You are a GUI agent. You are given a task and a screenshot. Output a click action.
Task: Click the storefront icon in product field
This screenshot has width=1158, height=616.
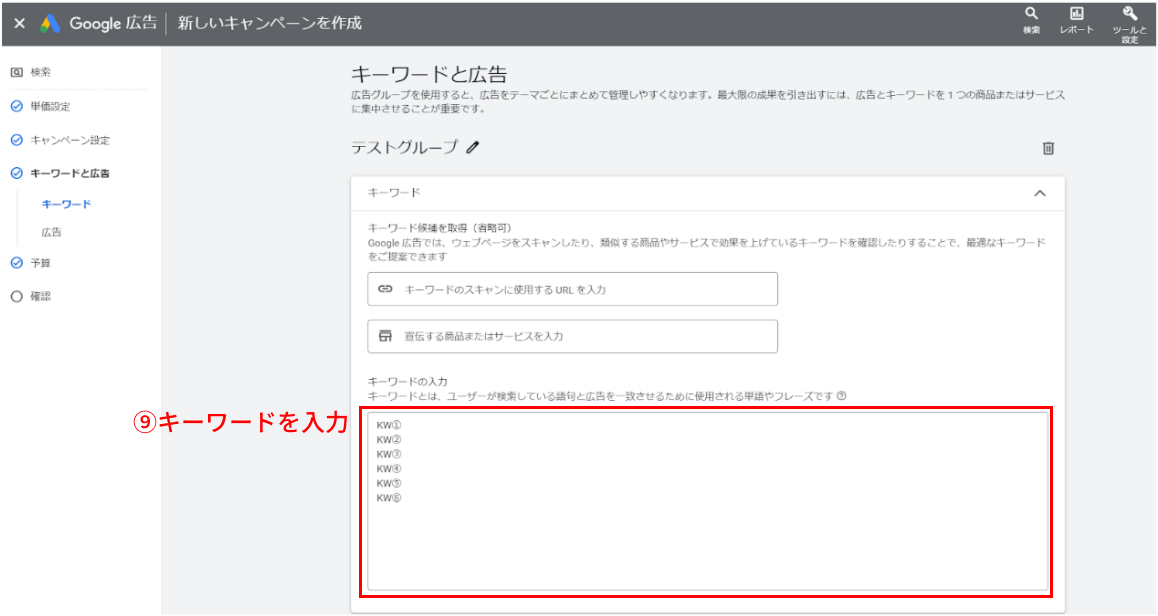click(385, 336)
